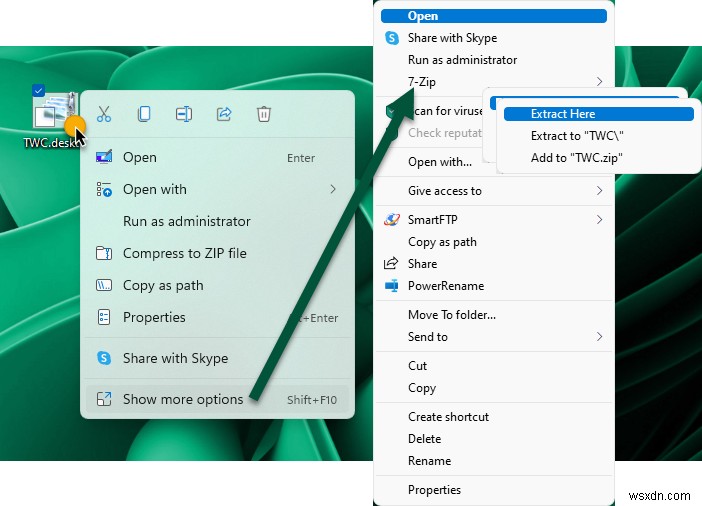
Task: Click Copy as path in new context menu
Action: point(217,285)
